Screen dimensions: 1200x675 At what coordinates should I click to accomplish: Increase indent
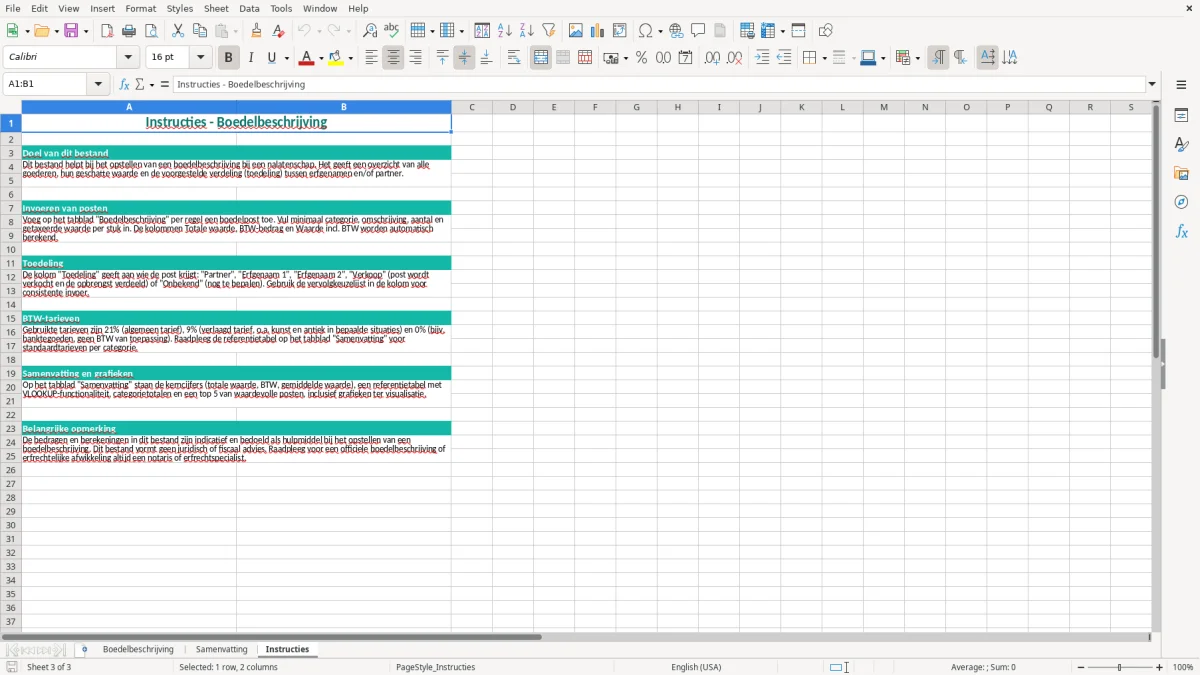coord(762,58)
